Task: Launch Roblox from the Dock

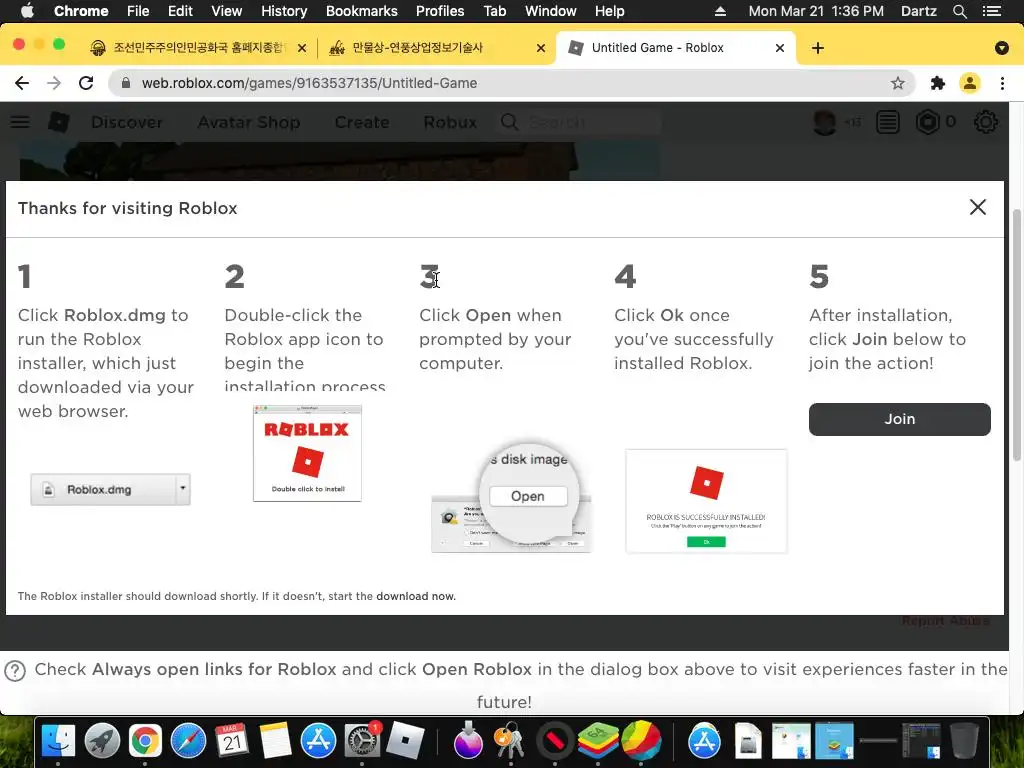Action: (405, 742)
